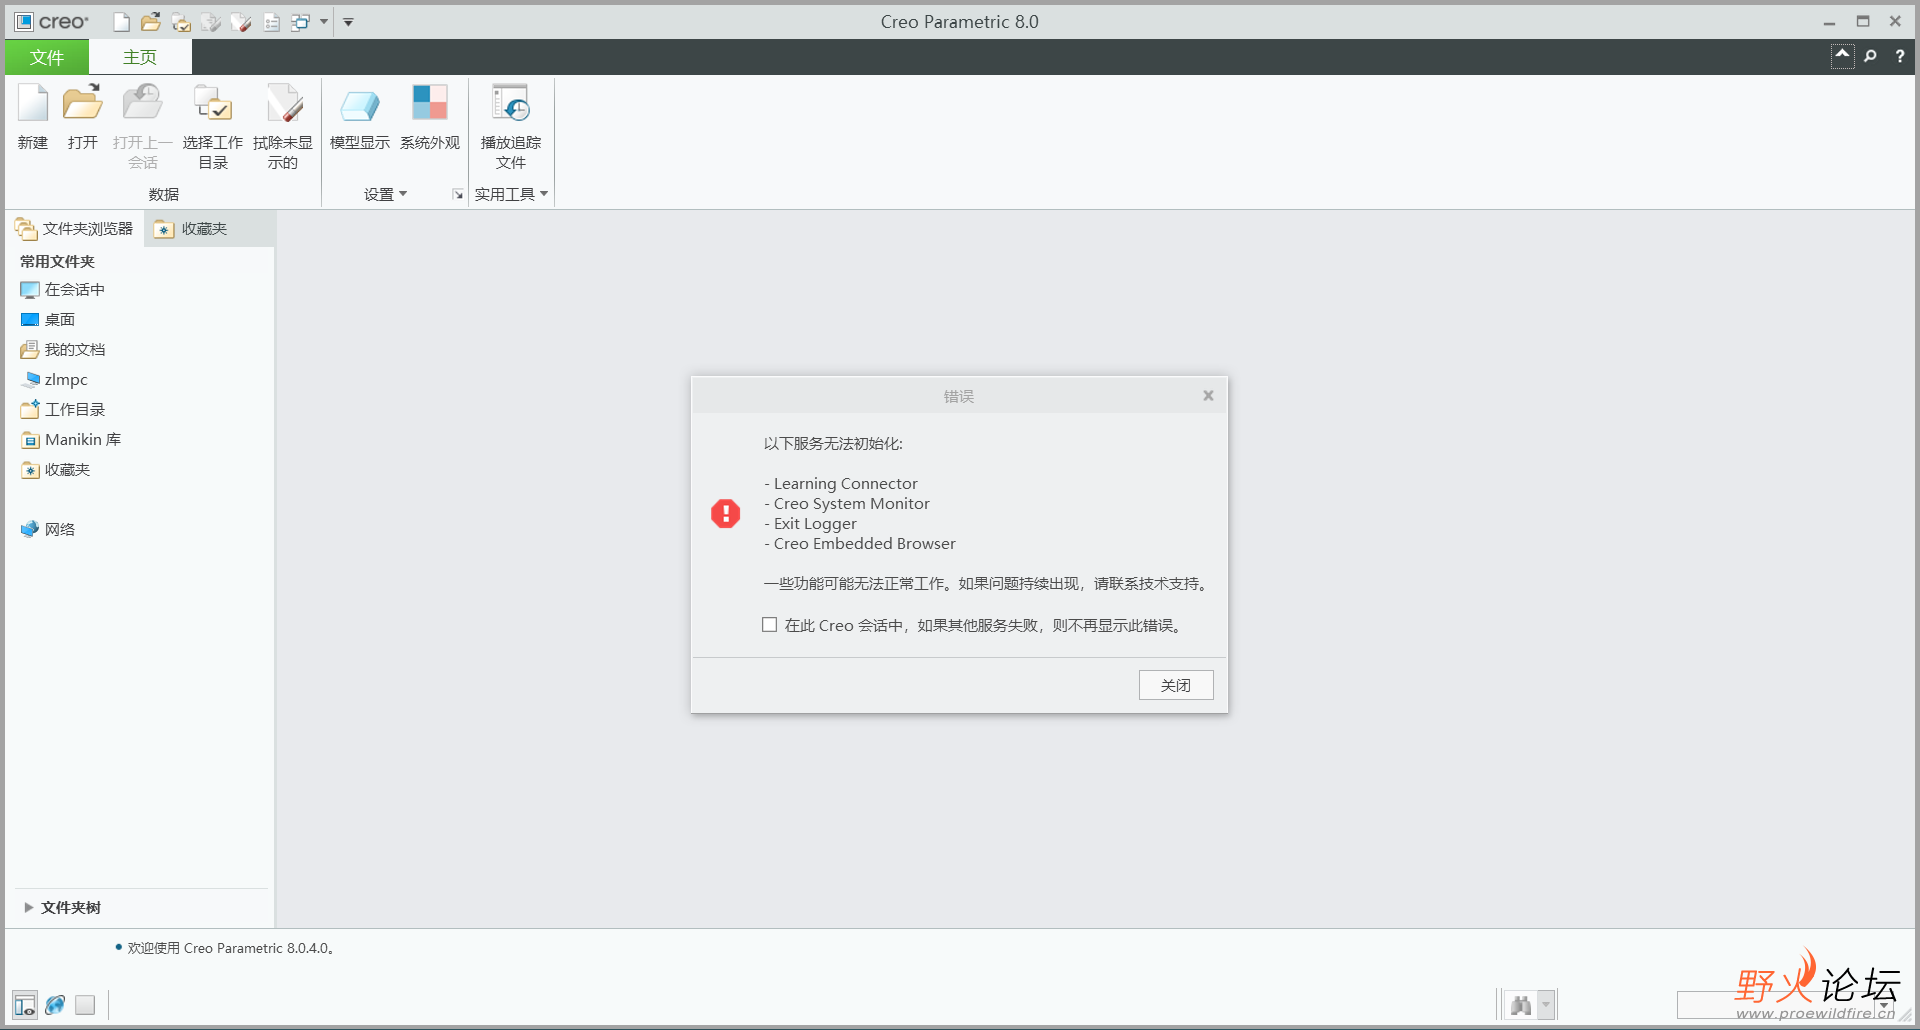Select 在会话中 in common folders
The height and width of the screenshot is (1030, 1920).
pos(63,289)
